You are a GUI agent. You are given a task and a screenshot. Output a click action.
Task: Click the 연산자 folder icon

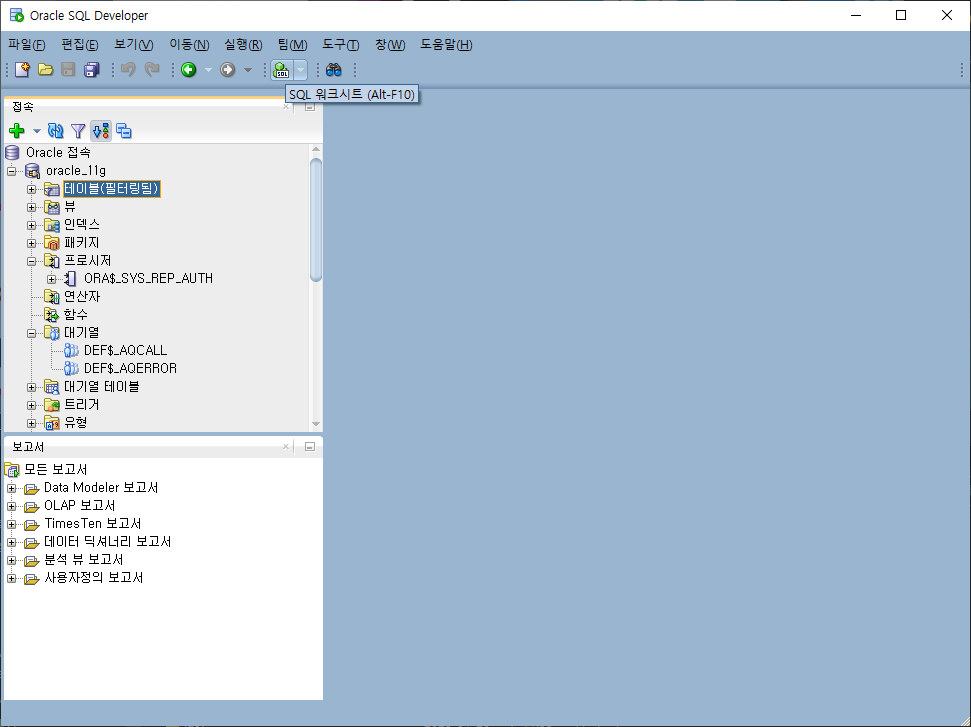[x=52, y=297]
